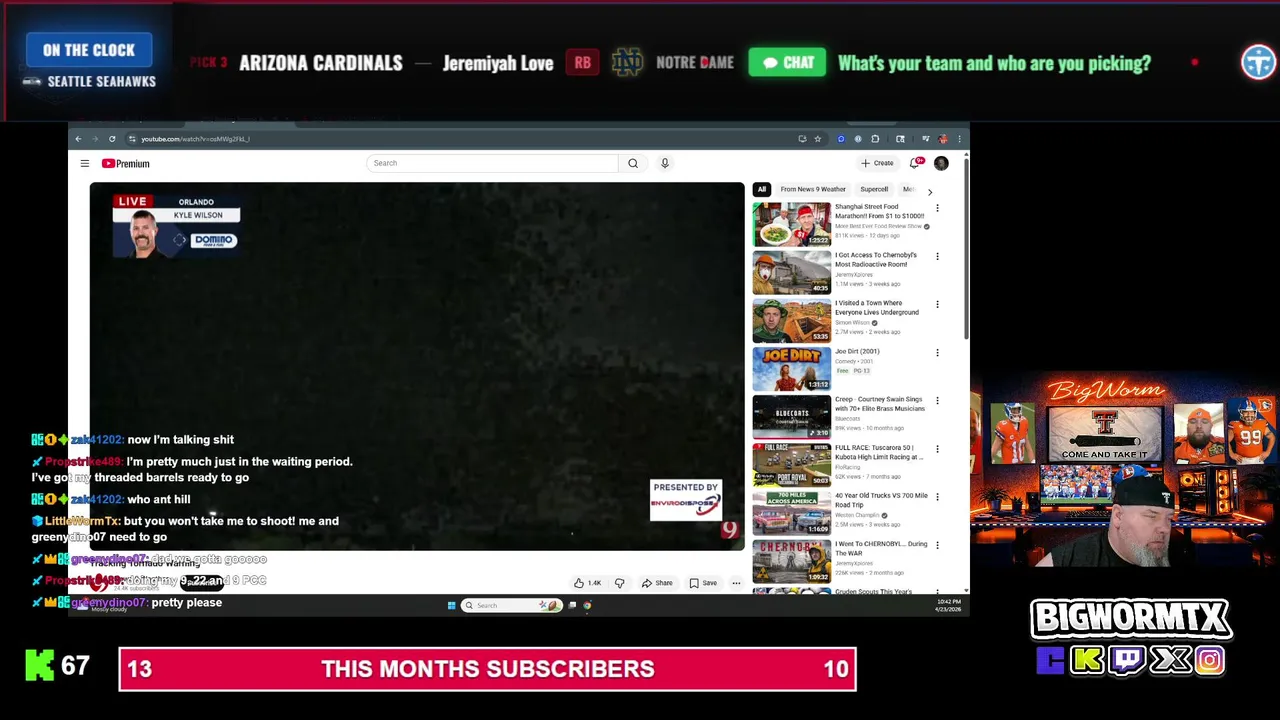This screenshot has width=1280, height=720.
Task: Open options for 40 Year Old Trucks video
Action: 937,497
